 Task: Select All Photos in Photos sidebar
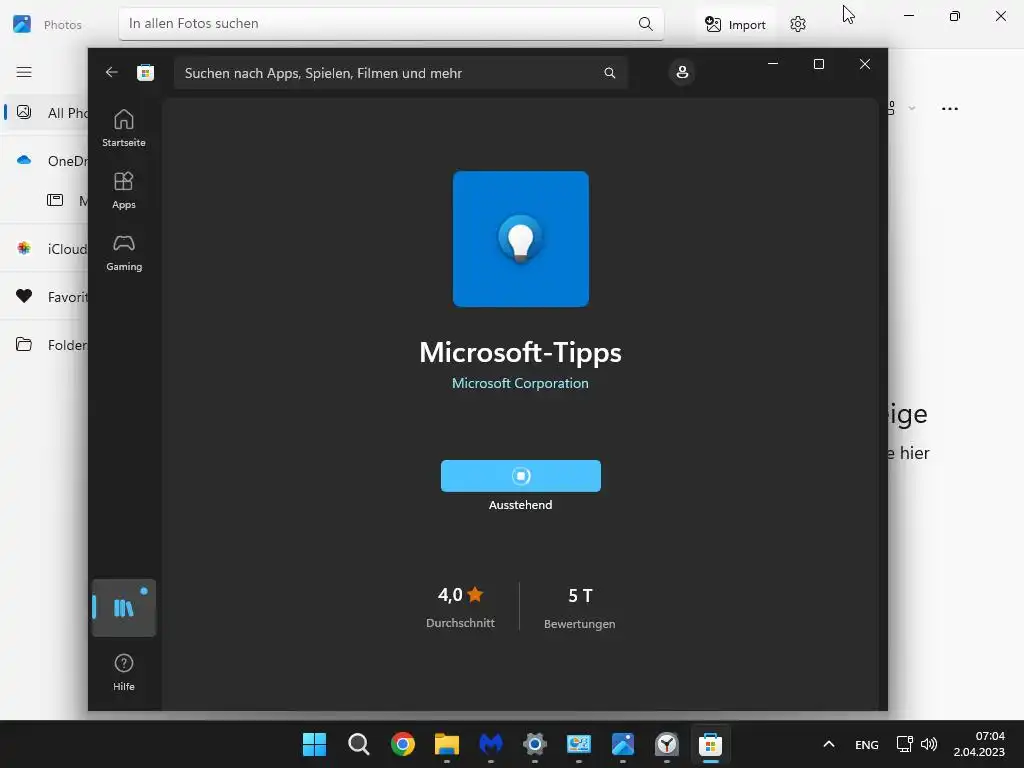click(46, 113)
